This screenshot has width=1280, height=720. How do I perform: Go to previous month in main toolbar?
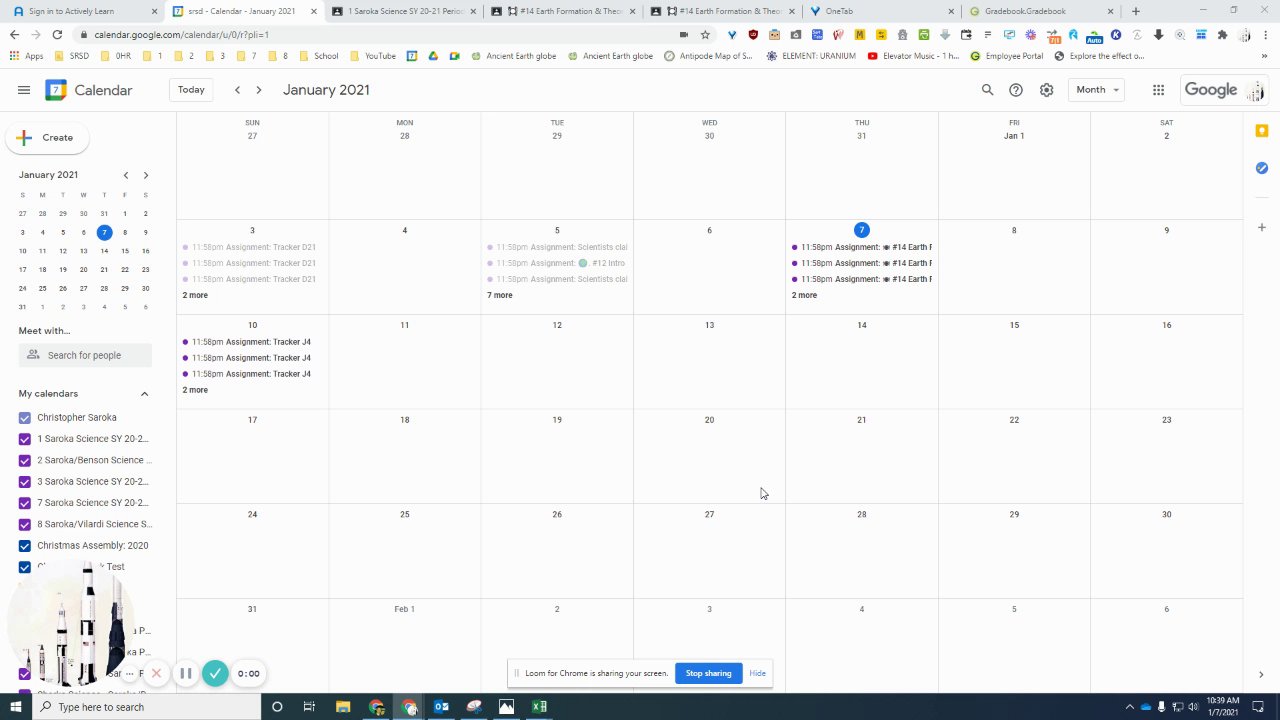point(237,90)
